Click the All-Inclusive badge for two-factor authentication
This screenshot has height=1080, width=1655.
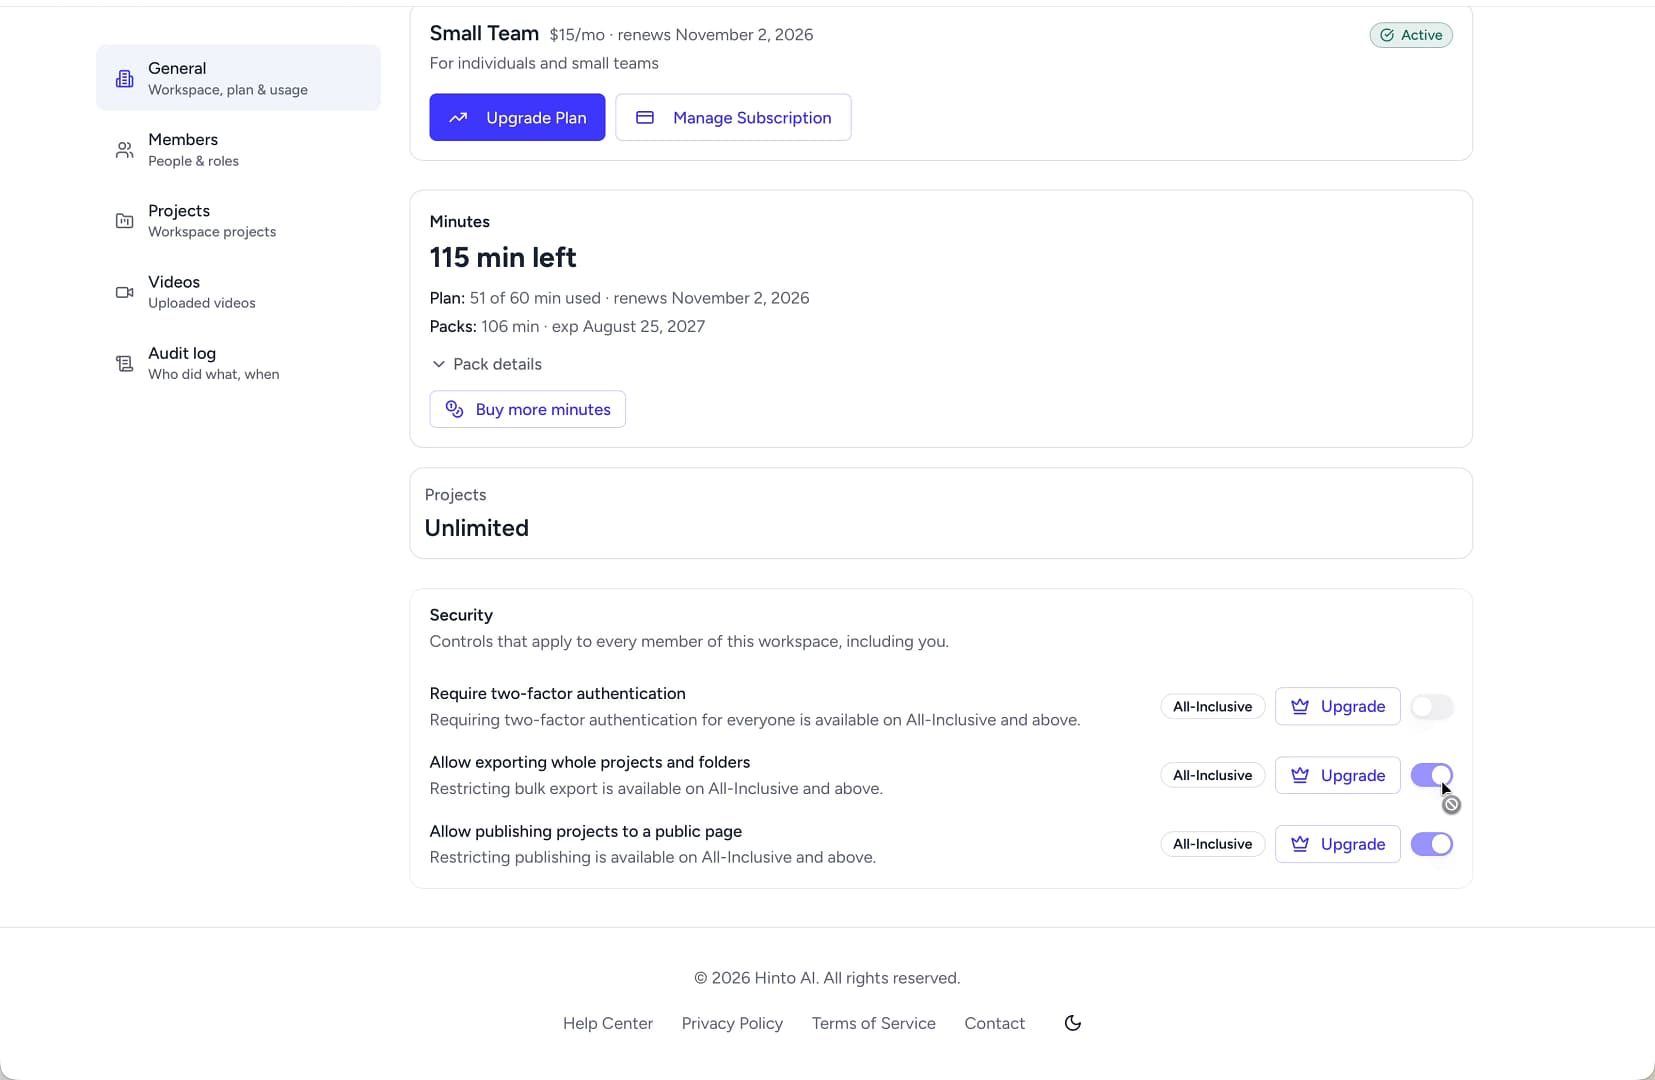coord(1213,707)
